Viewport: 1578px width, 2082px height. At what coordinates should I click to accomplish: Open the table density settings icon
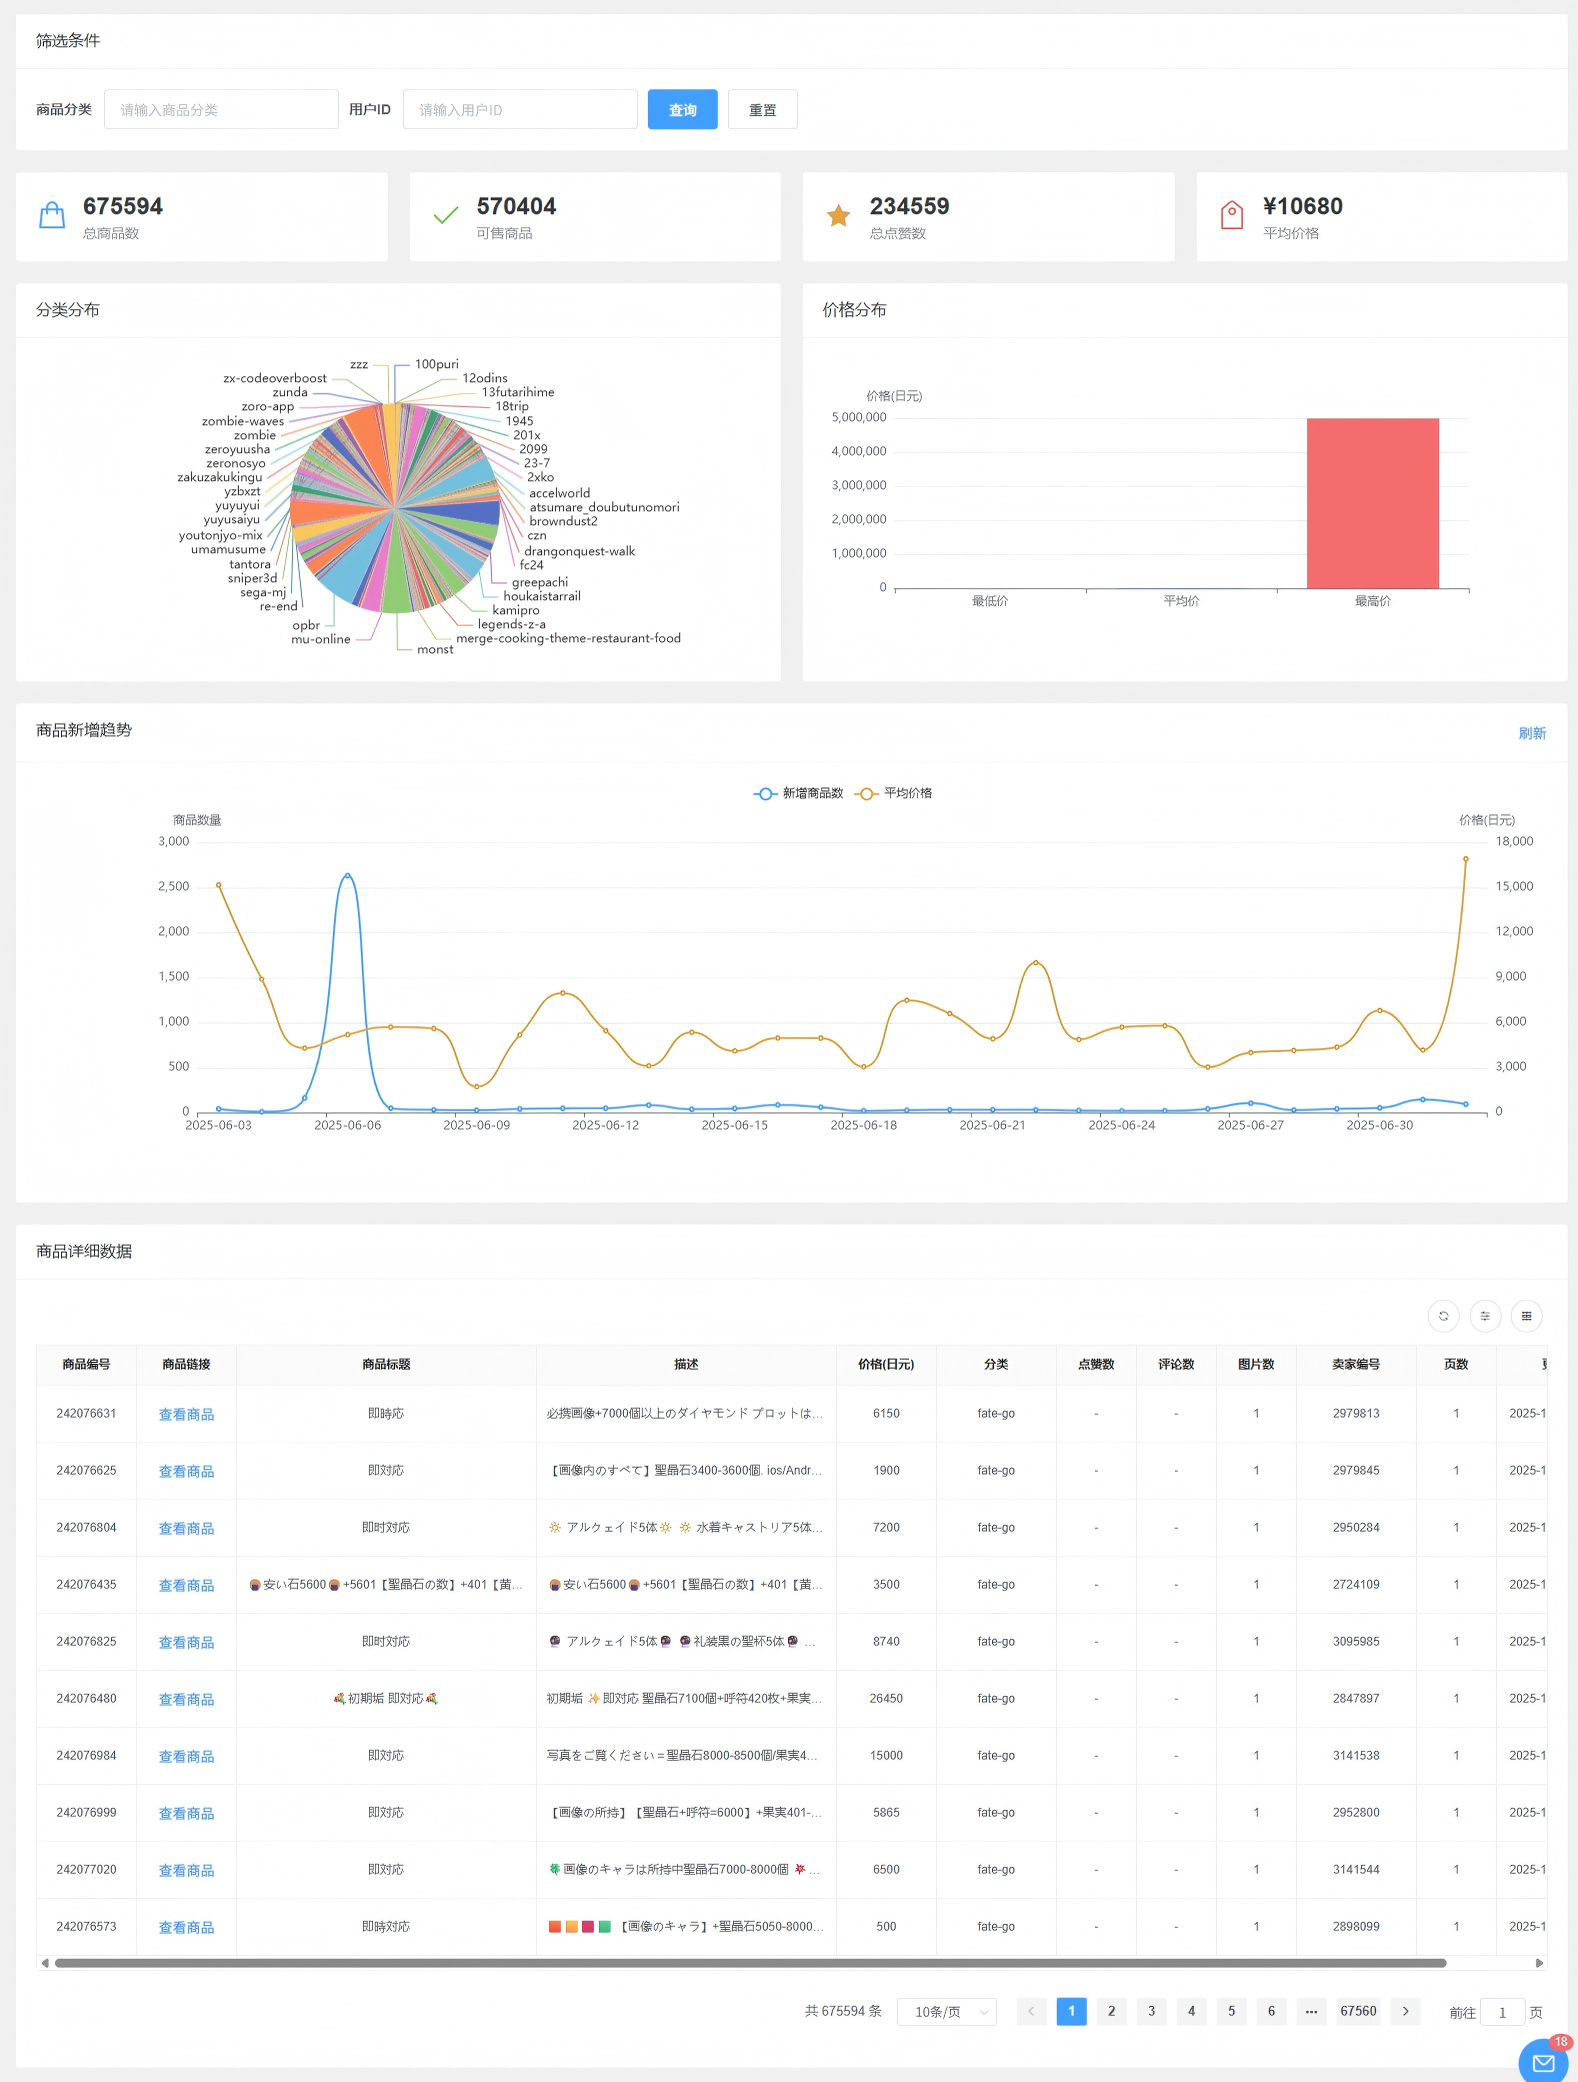[1485, 1316]
